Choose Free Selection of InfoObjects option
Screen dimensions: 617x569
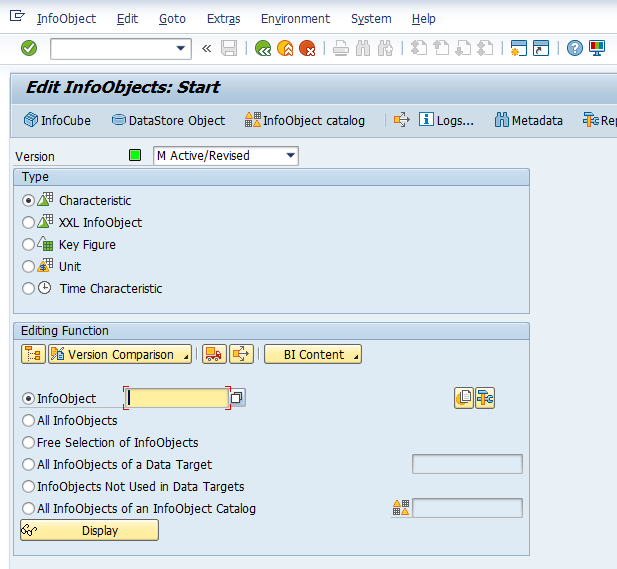click(28, 442)
